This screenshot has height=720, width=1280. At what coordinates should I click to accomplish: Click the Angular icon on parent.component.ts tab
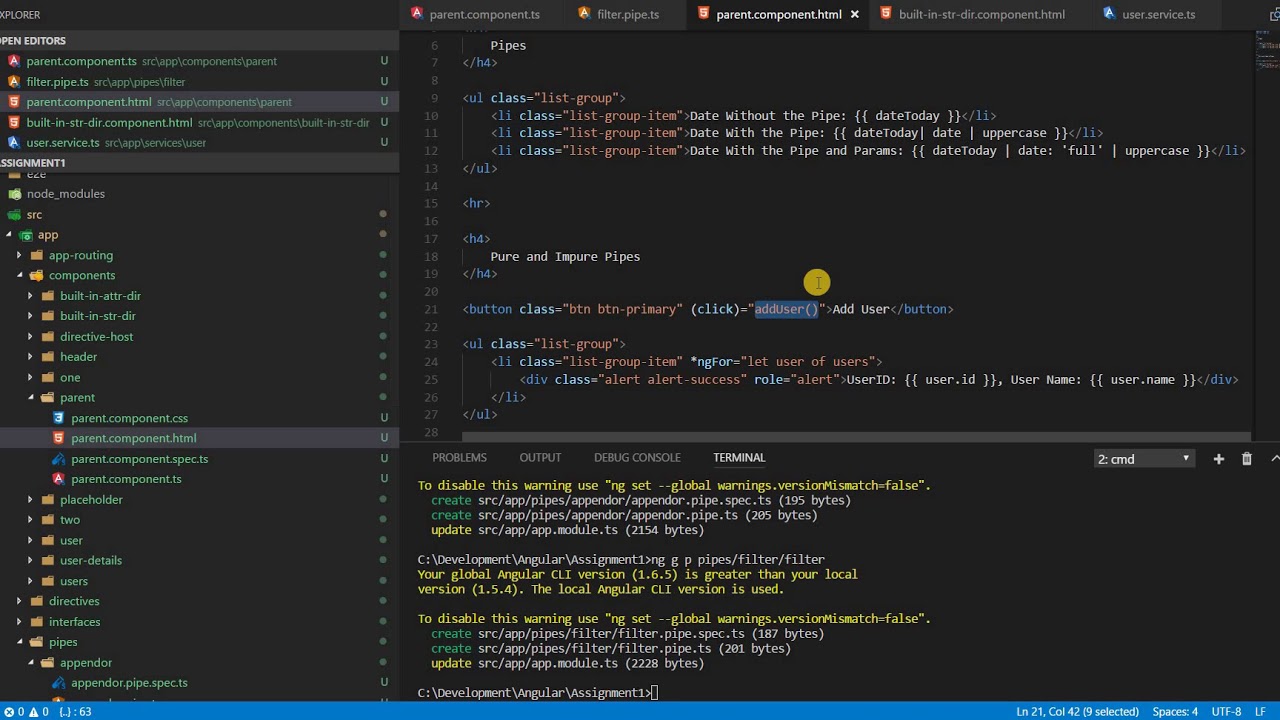point(417,14)
